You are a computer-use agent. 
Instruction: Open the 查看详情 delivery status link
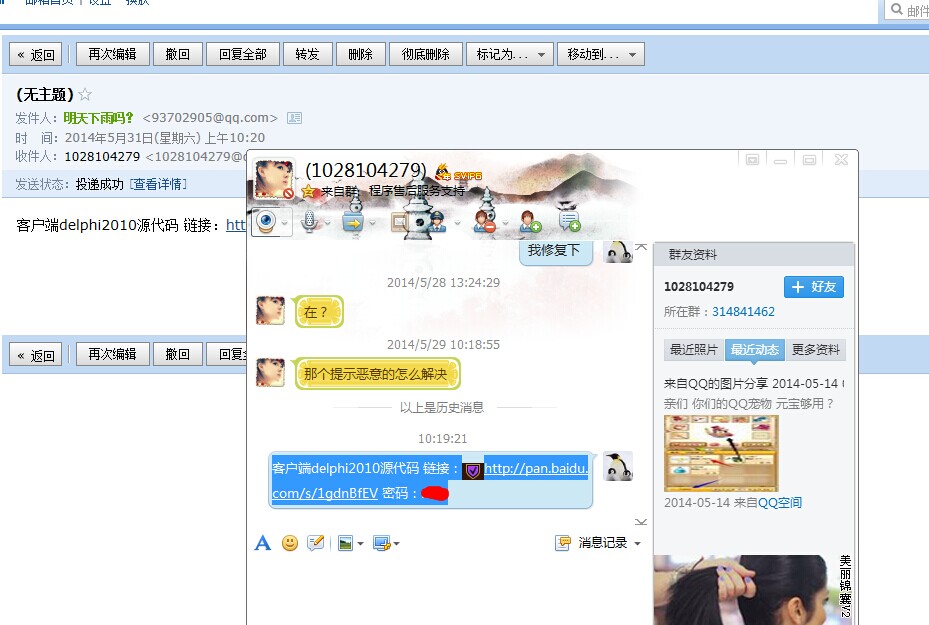coord(158,184)
